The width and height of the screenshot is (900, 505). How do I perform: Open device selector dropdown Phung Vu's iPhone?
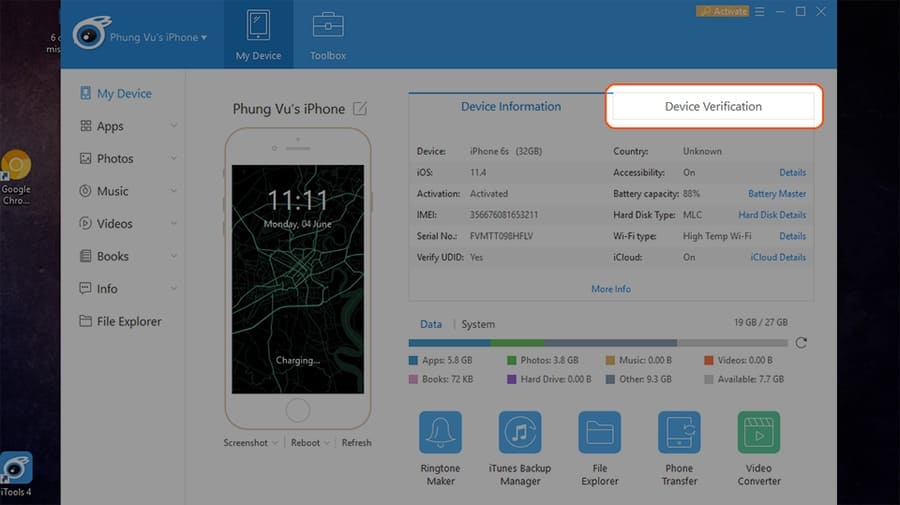click(158, 37)
